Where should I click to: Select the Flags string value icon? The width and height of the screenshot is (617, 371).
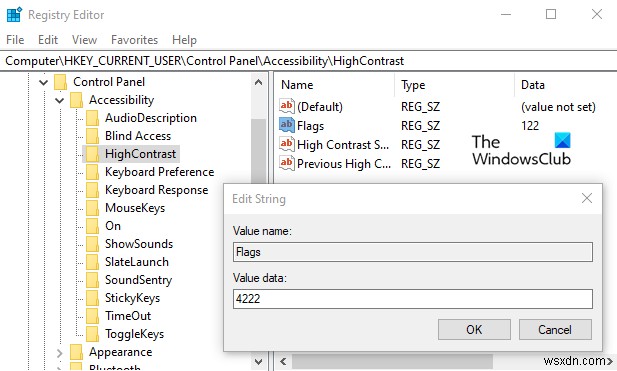[x=286, y=125]
